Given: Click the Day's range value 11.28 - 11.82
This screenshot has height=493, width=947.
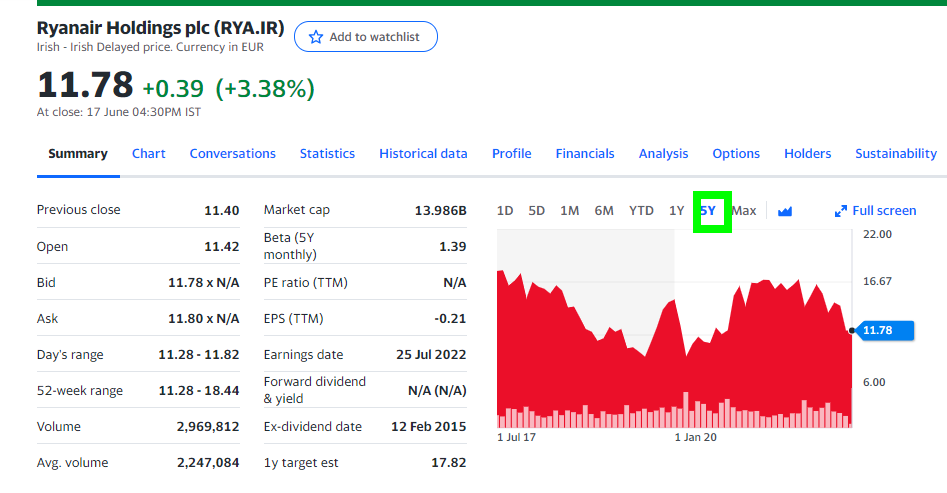Looking at the screenshot, I should point(199,355).
